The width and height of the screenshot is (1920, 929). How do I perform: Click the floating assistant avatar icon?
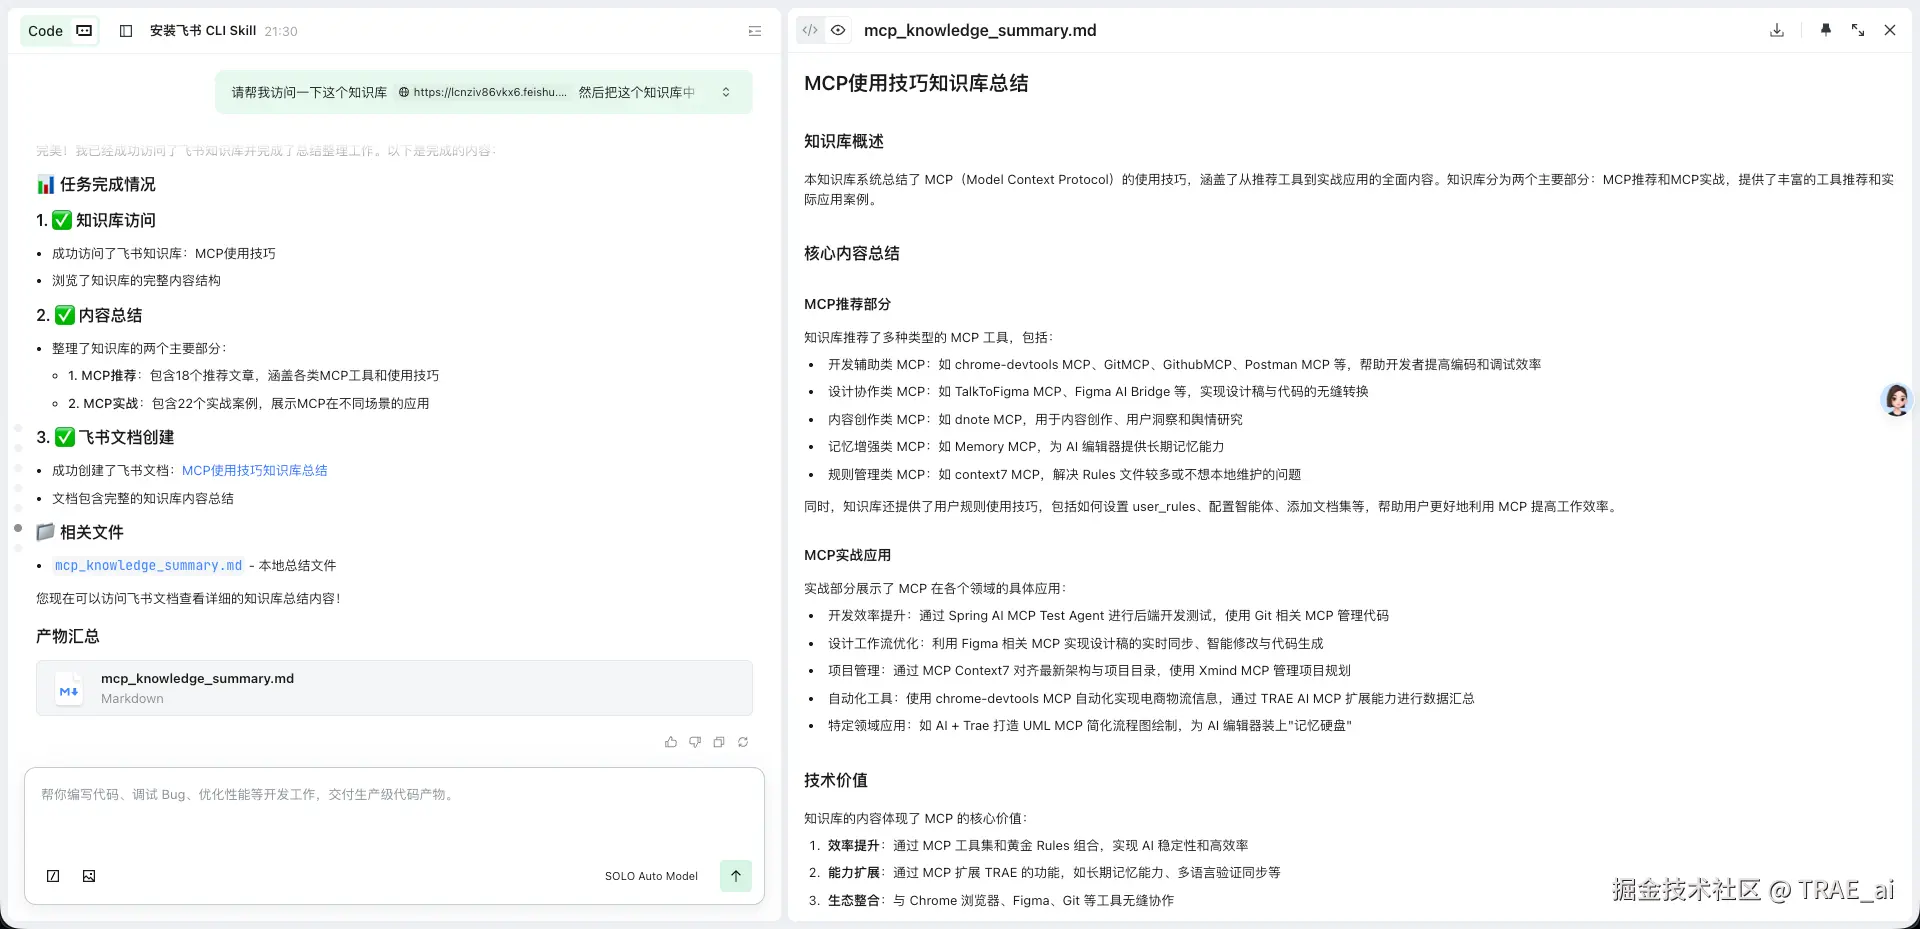click(x=1896, y=400)
